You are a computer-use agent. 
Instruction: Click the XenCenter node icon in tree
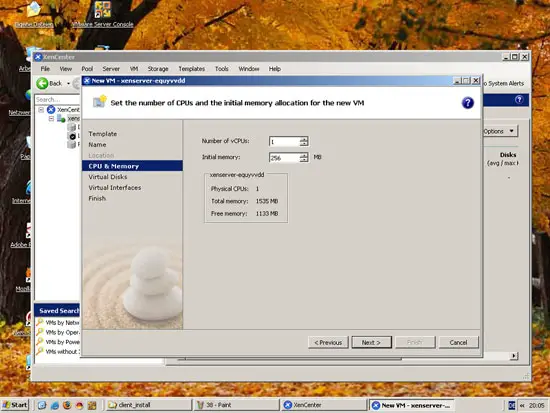click(51, 109)
